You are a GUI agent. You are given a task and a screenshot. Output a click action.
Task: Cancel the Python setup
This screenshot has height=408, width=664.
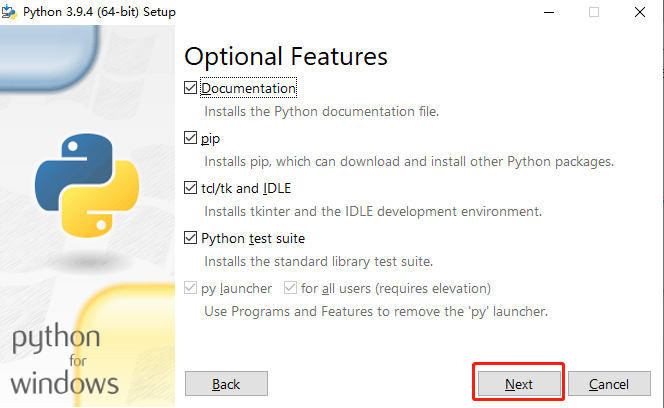(609, 384)
